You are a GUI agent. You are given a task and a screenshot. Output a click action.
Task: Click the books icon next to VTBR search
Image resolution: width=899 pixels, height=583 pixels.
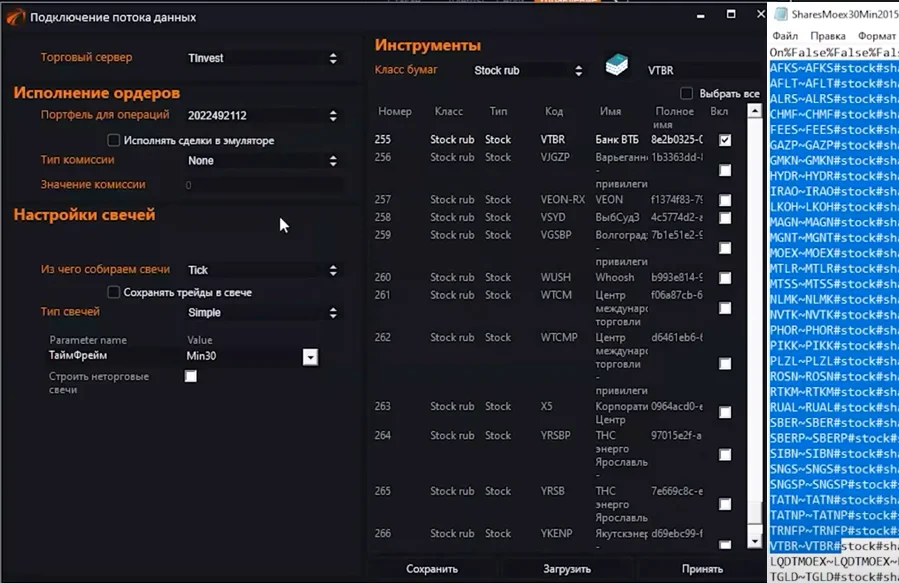pyautogui.click(x=617, y=65)
